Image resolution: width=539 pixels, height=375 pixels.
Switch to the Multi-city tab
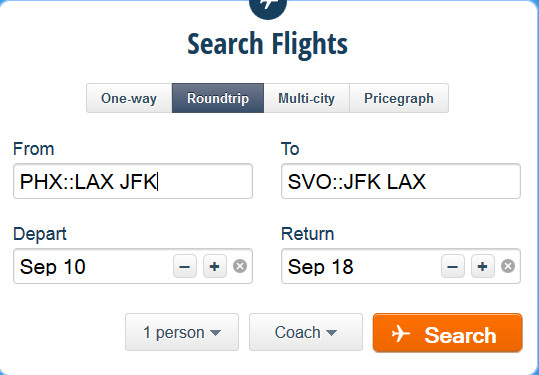tap(306, 98)
